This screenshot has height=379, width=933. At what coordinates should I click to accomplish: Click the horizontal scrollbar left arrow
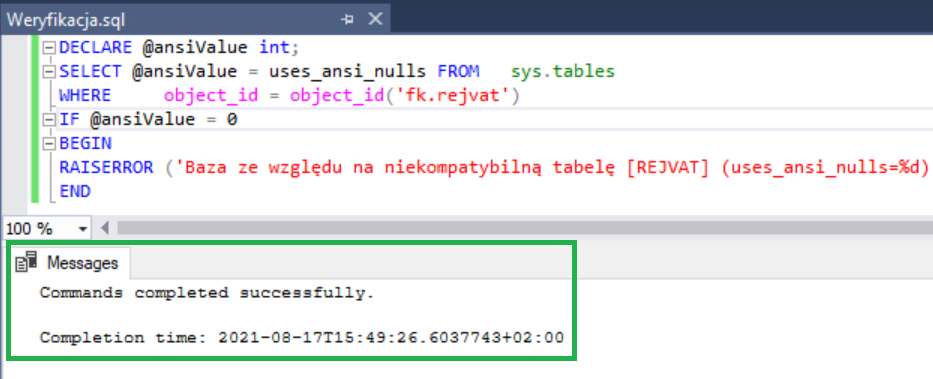point(105,228)
